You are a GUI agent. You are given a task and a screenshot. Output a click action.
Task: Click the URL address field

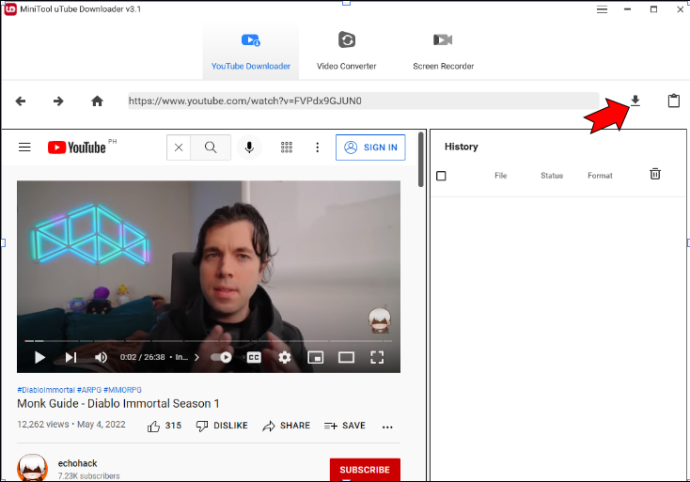(x=363, y=101)
